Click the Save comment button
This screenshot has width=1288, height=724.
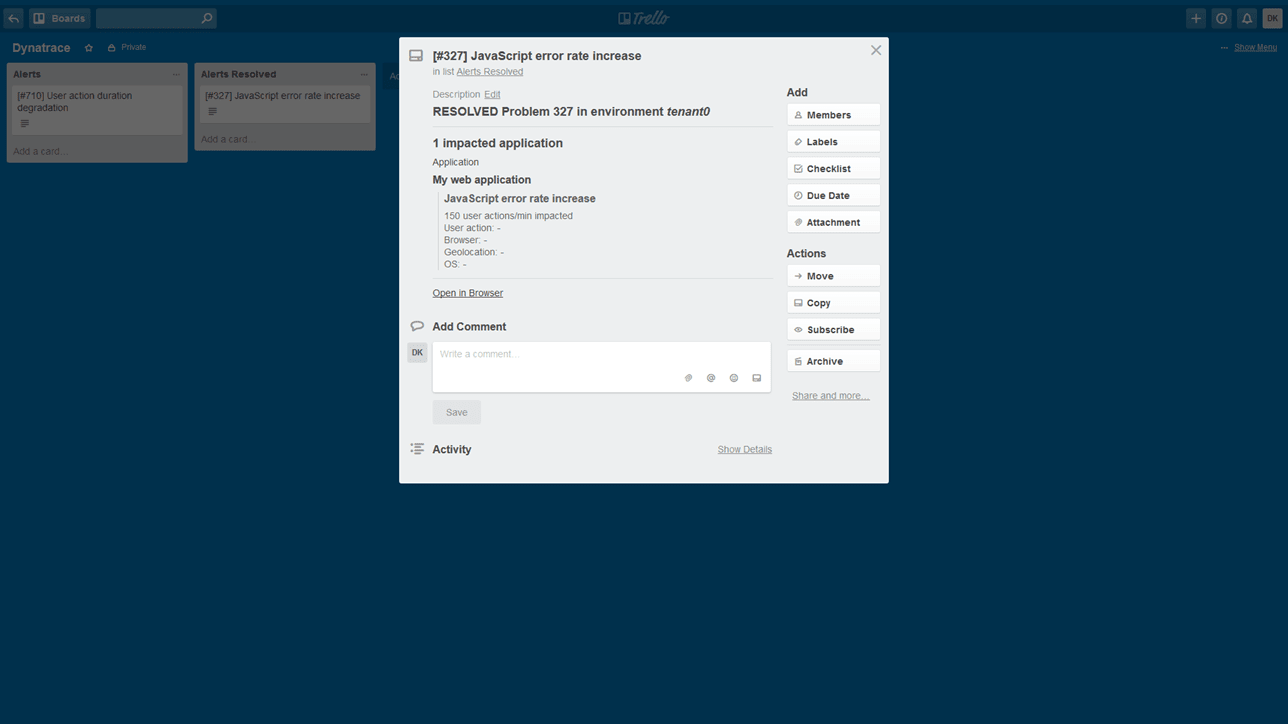tap(456, 412)
